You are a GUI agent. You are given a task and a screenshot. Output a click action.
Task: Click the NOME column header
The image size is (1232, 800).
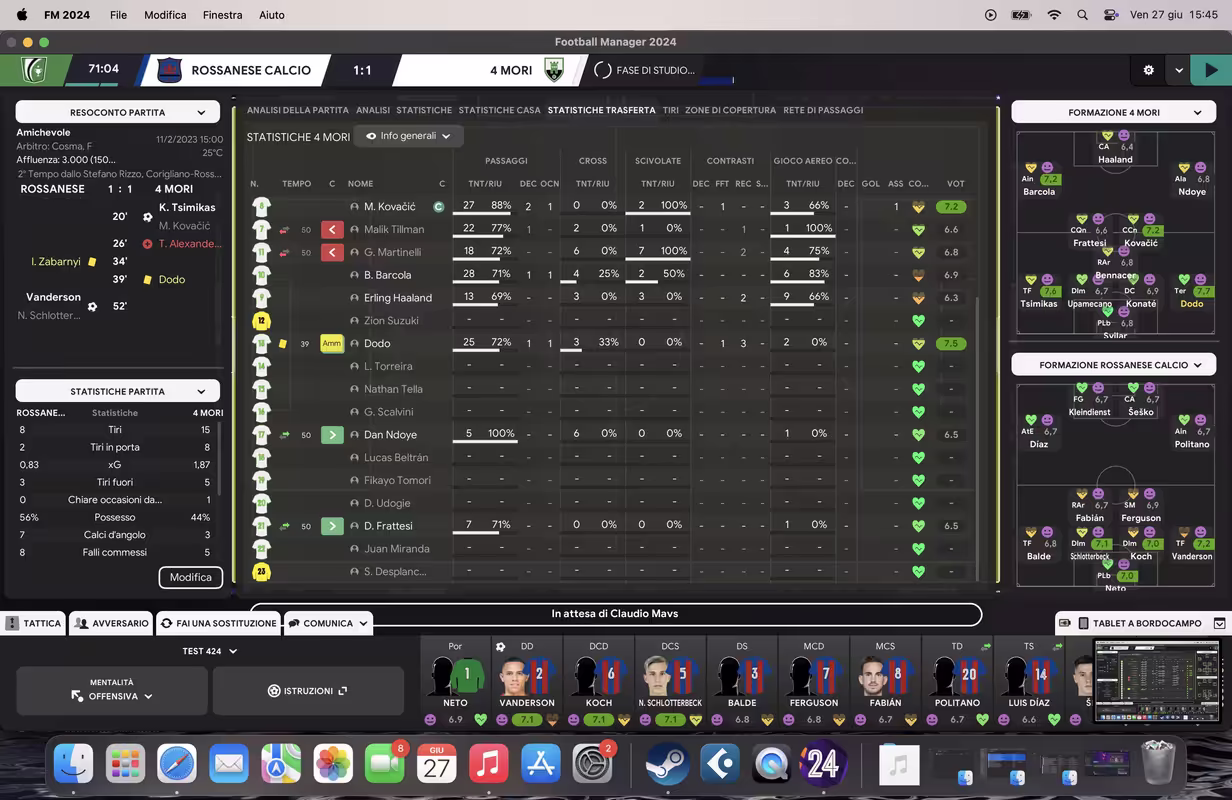(360, 184)
